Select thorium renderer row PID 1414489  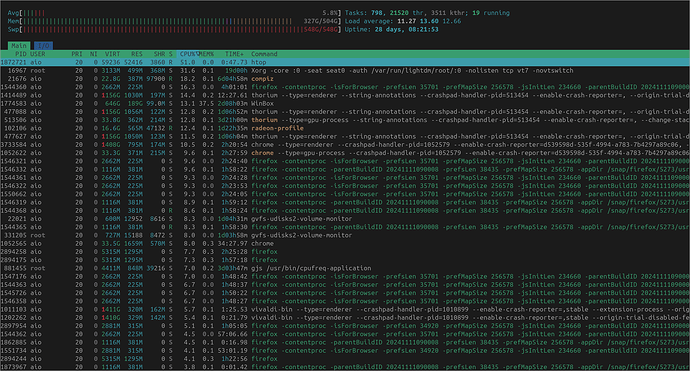(345, 96)
